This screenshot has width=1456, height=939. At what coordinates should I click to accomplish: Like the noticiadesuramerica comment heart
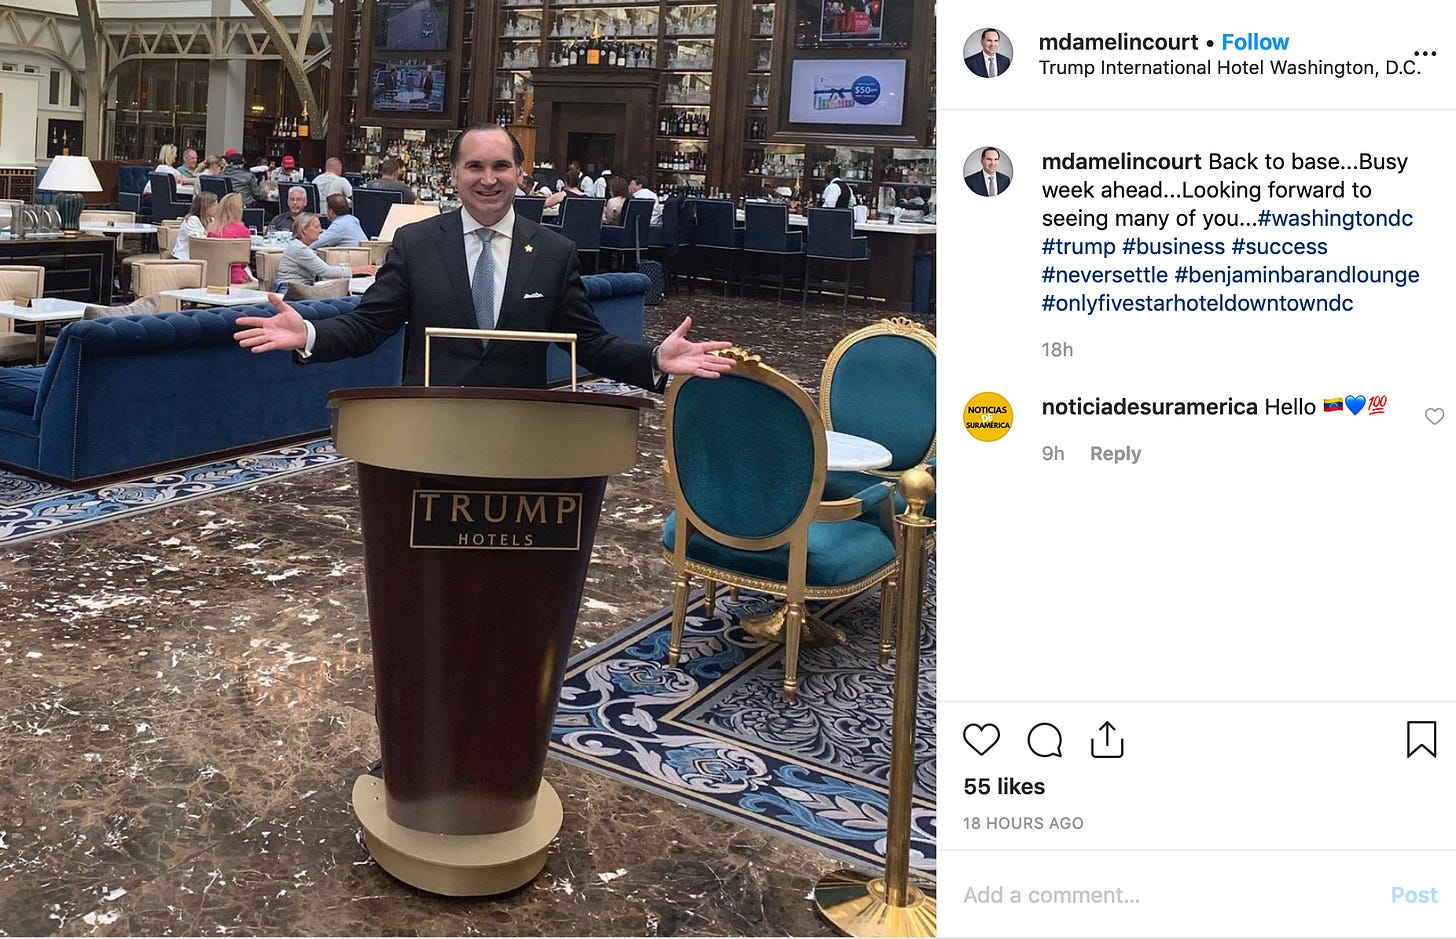coord(1434,416)
